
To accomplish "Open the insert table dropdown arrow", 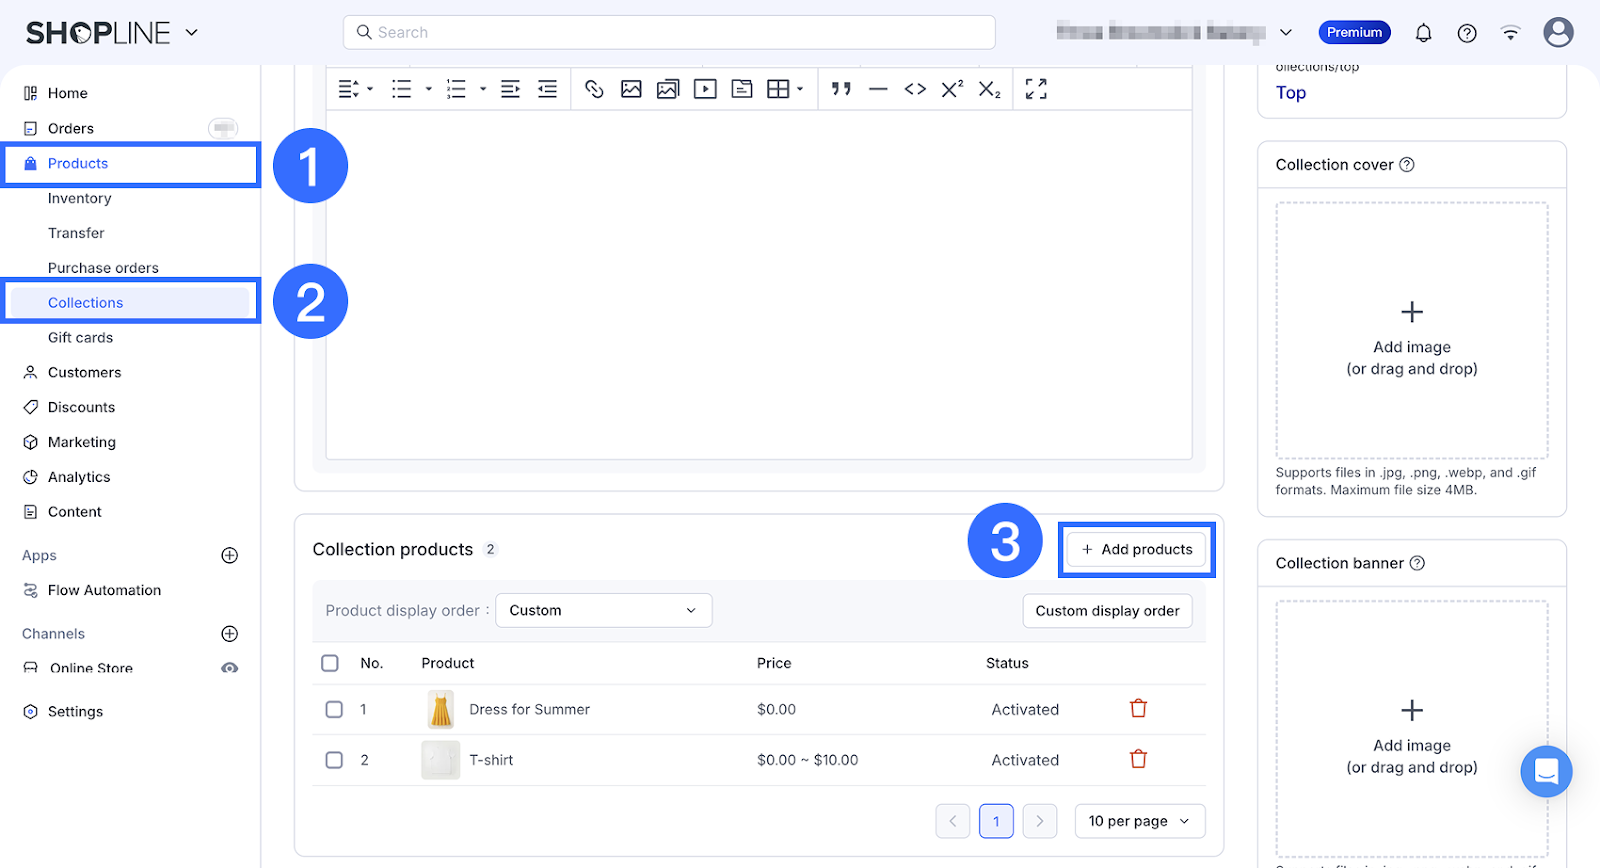I will [x=800, y=89].
